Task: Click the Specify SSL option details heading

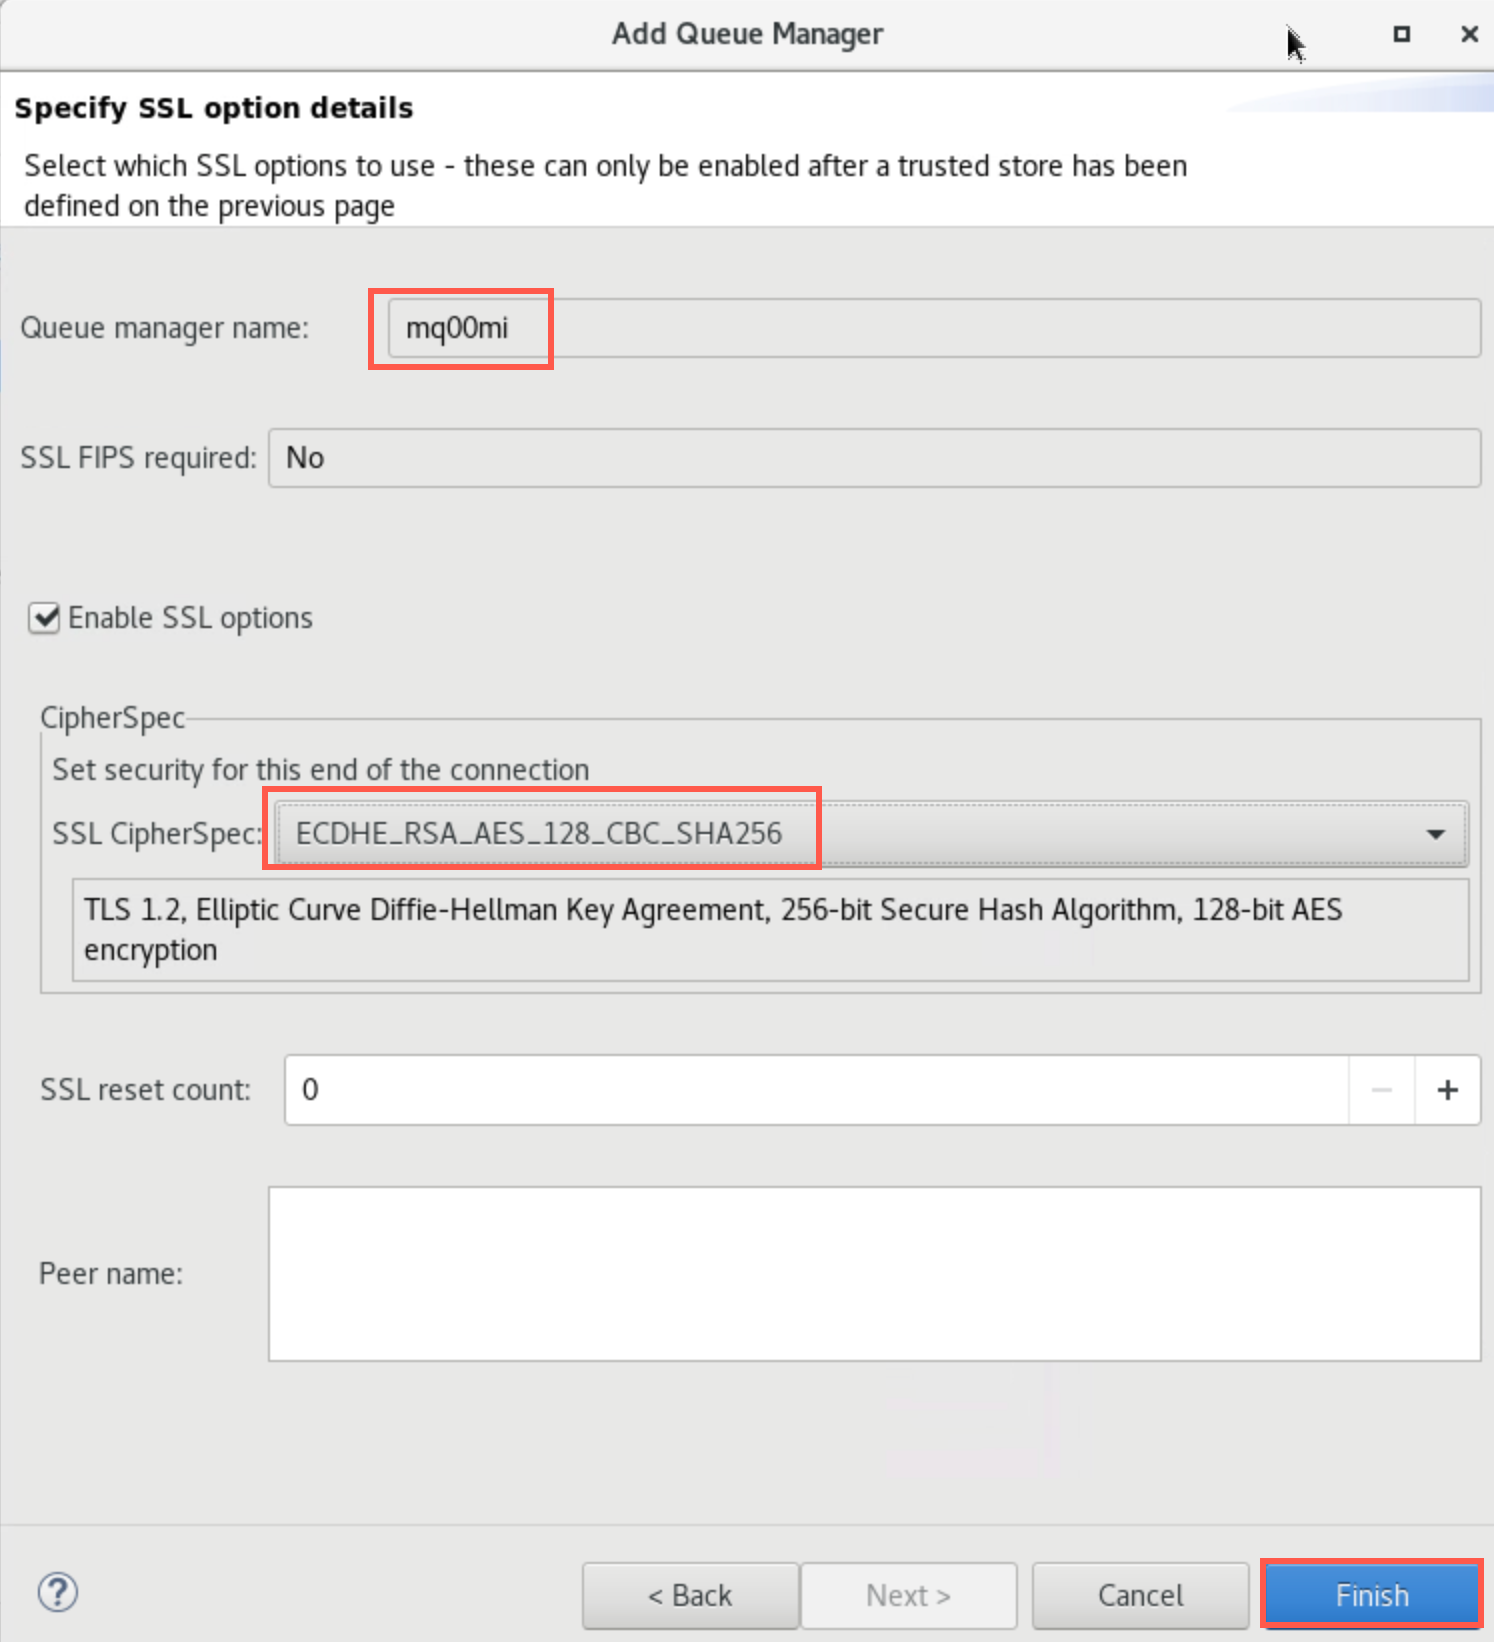Action: [x=214, y=108]
